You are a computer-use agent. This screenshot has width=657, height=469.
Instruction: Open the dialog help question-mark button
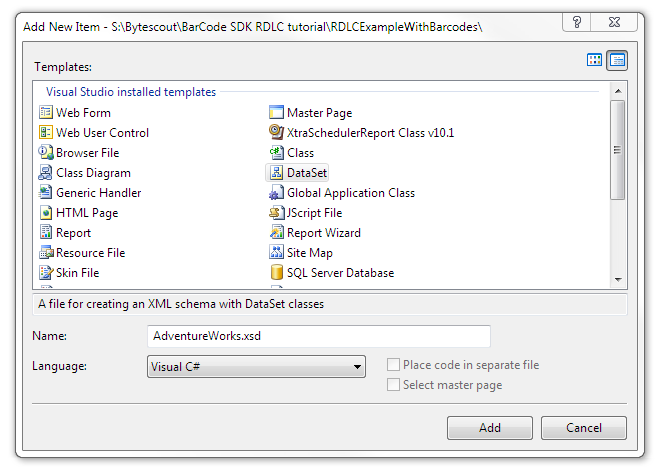[x=577, y=22]
